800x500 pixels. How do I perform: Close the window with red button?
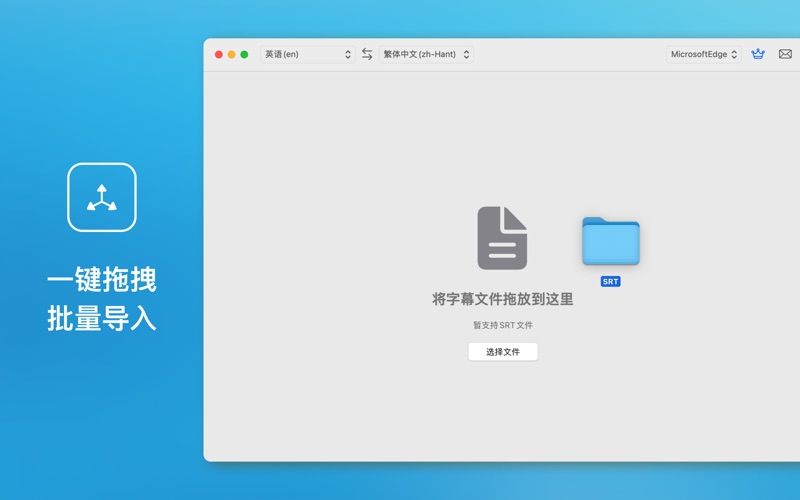pyautogui.click(x=218, y=55)
